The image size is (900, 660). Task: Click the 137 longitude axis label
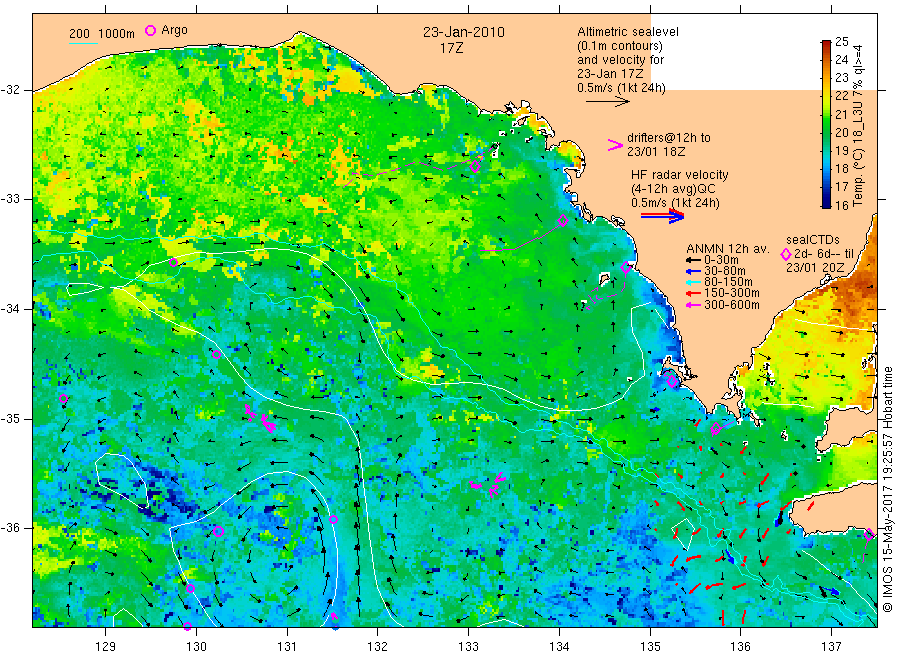pyautogui.click(x=831, y=647)
